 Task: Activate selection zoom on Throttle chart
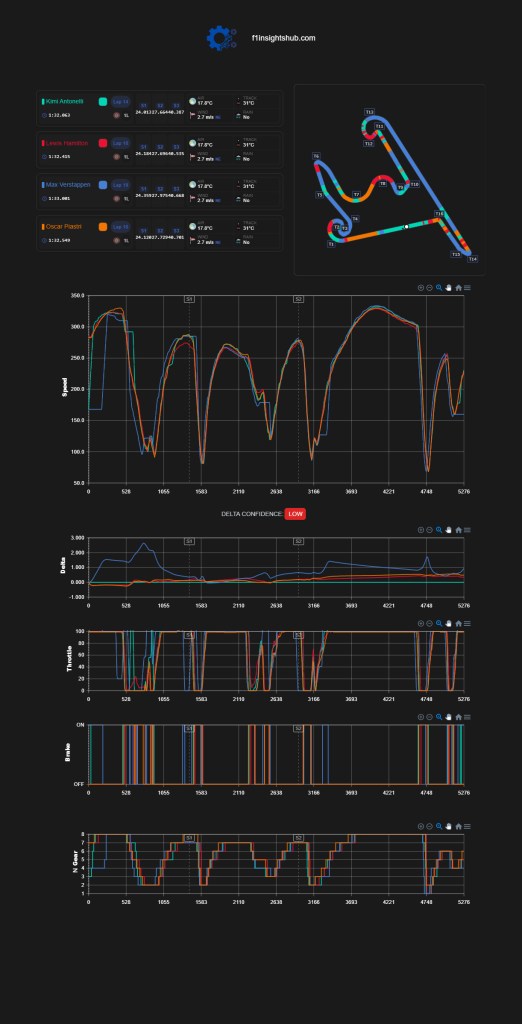click(x=439, y=623)
